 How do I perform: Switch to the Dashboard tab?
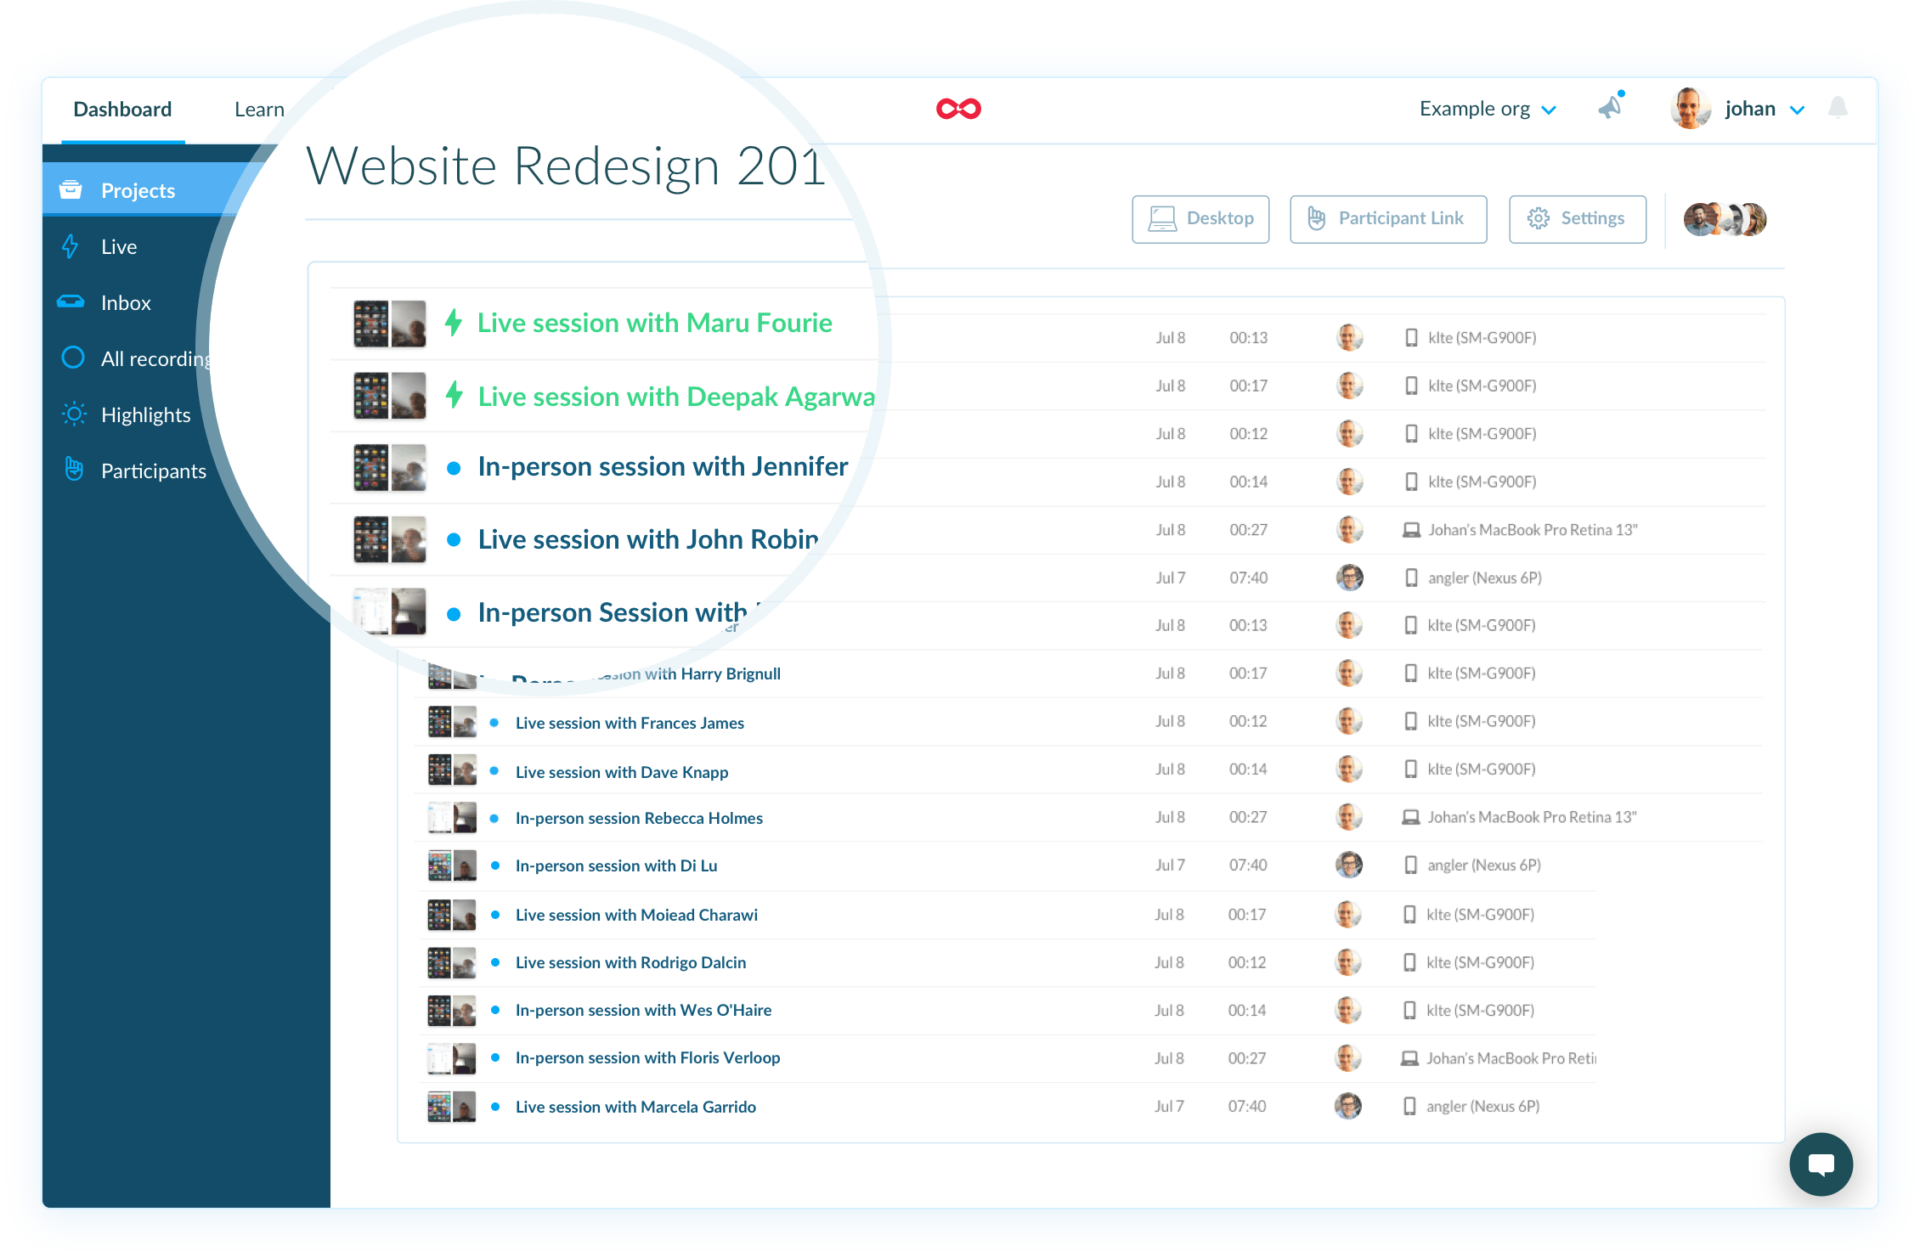[122, 108]
